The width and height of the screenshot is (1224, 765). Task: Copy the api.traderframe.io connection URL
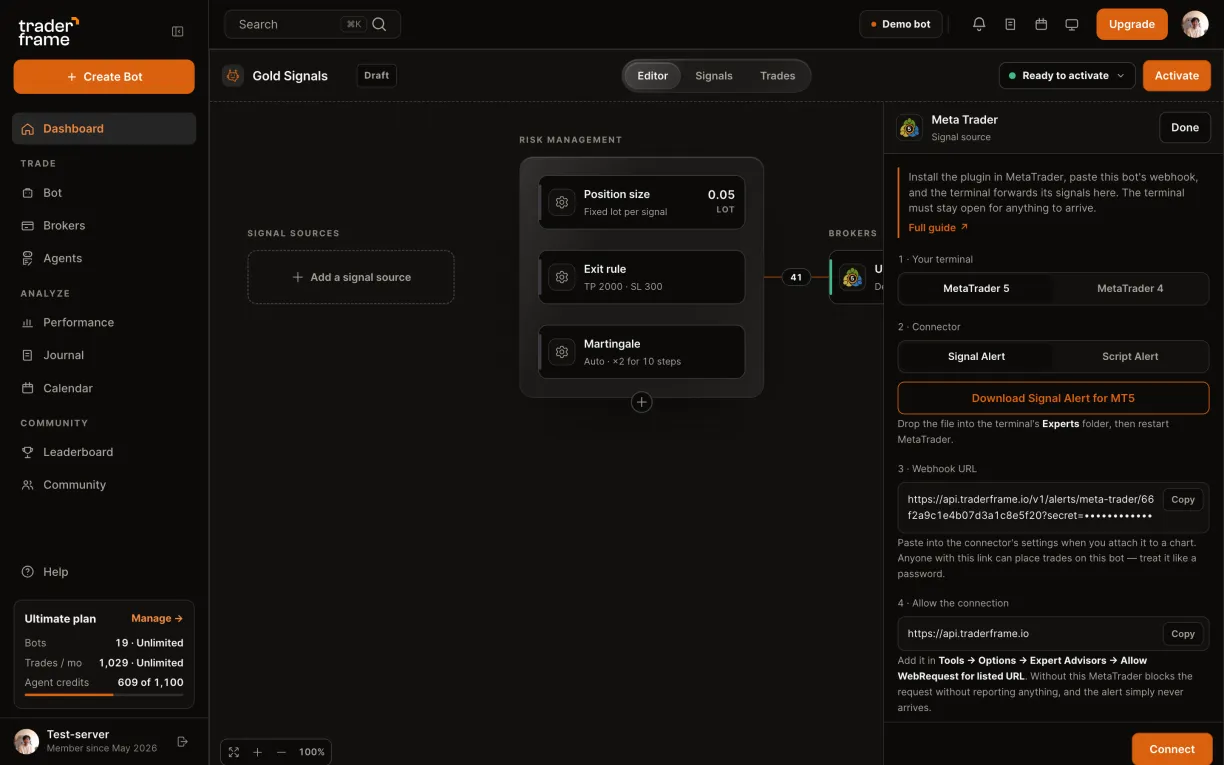tap(1183, 634)
